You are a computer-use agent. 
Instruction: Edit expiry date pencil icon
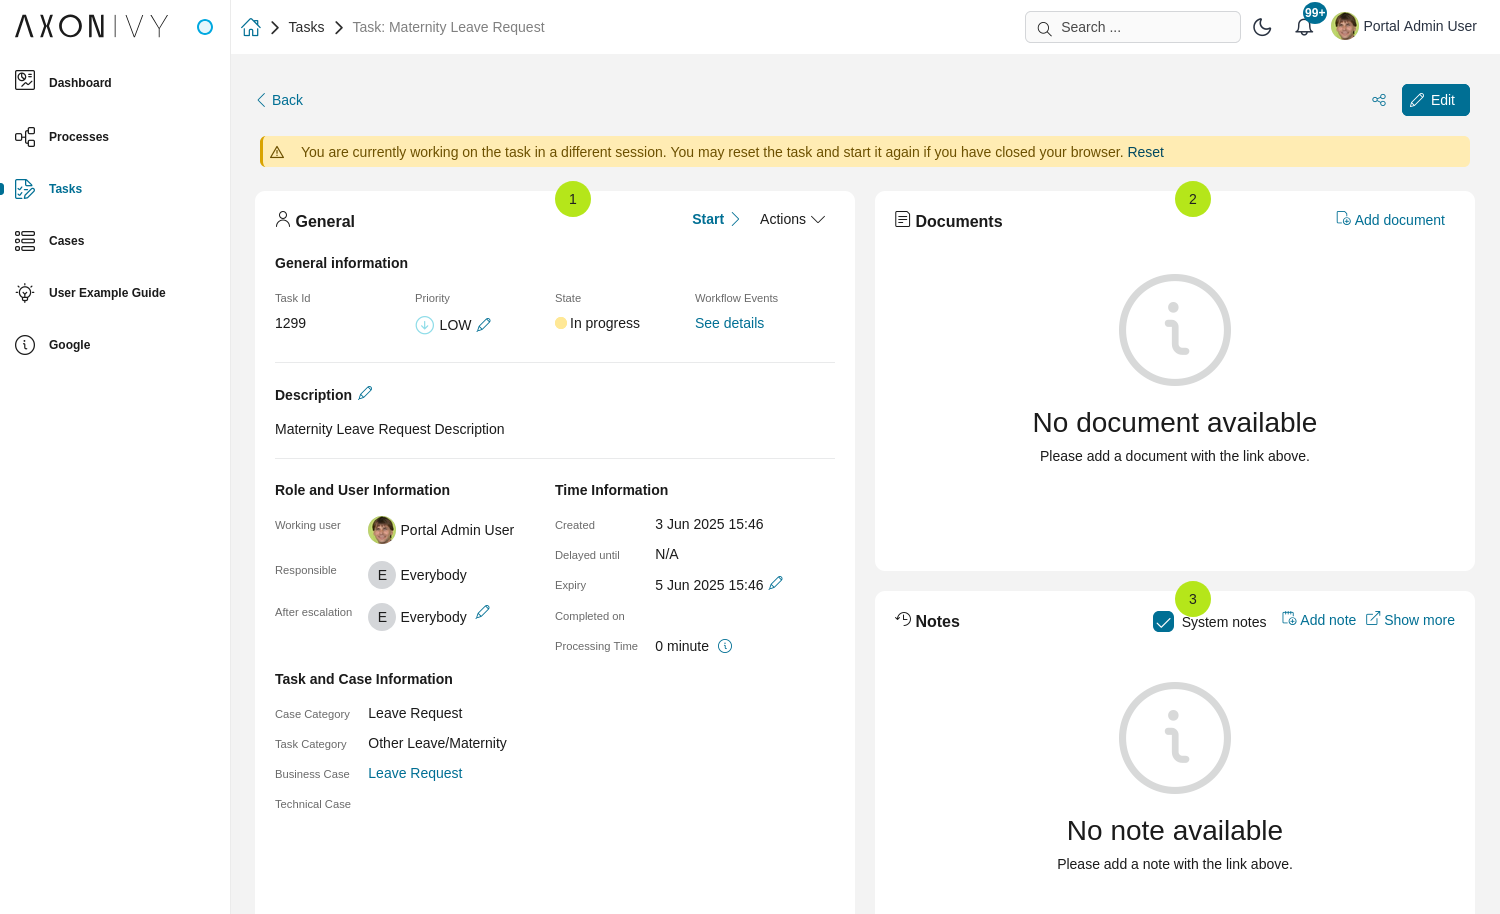[775, 583]
